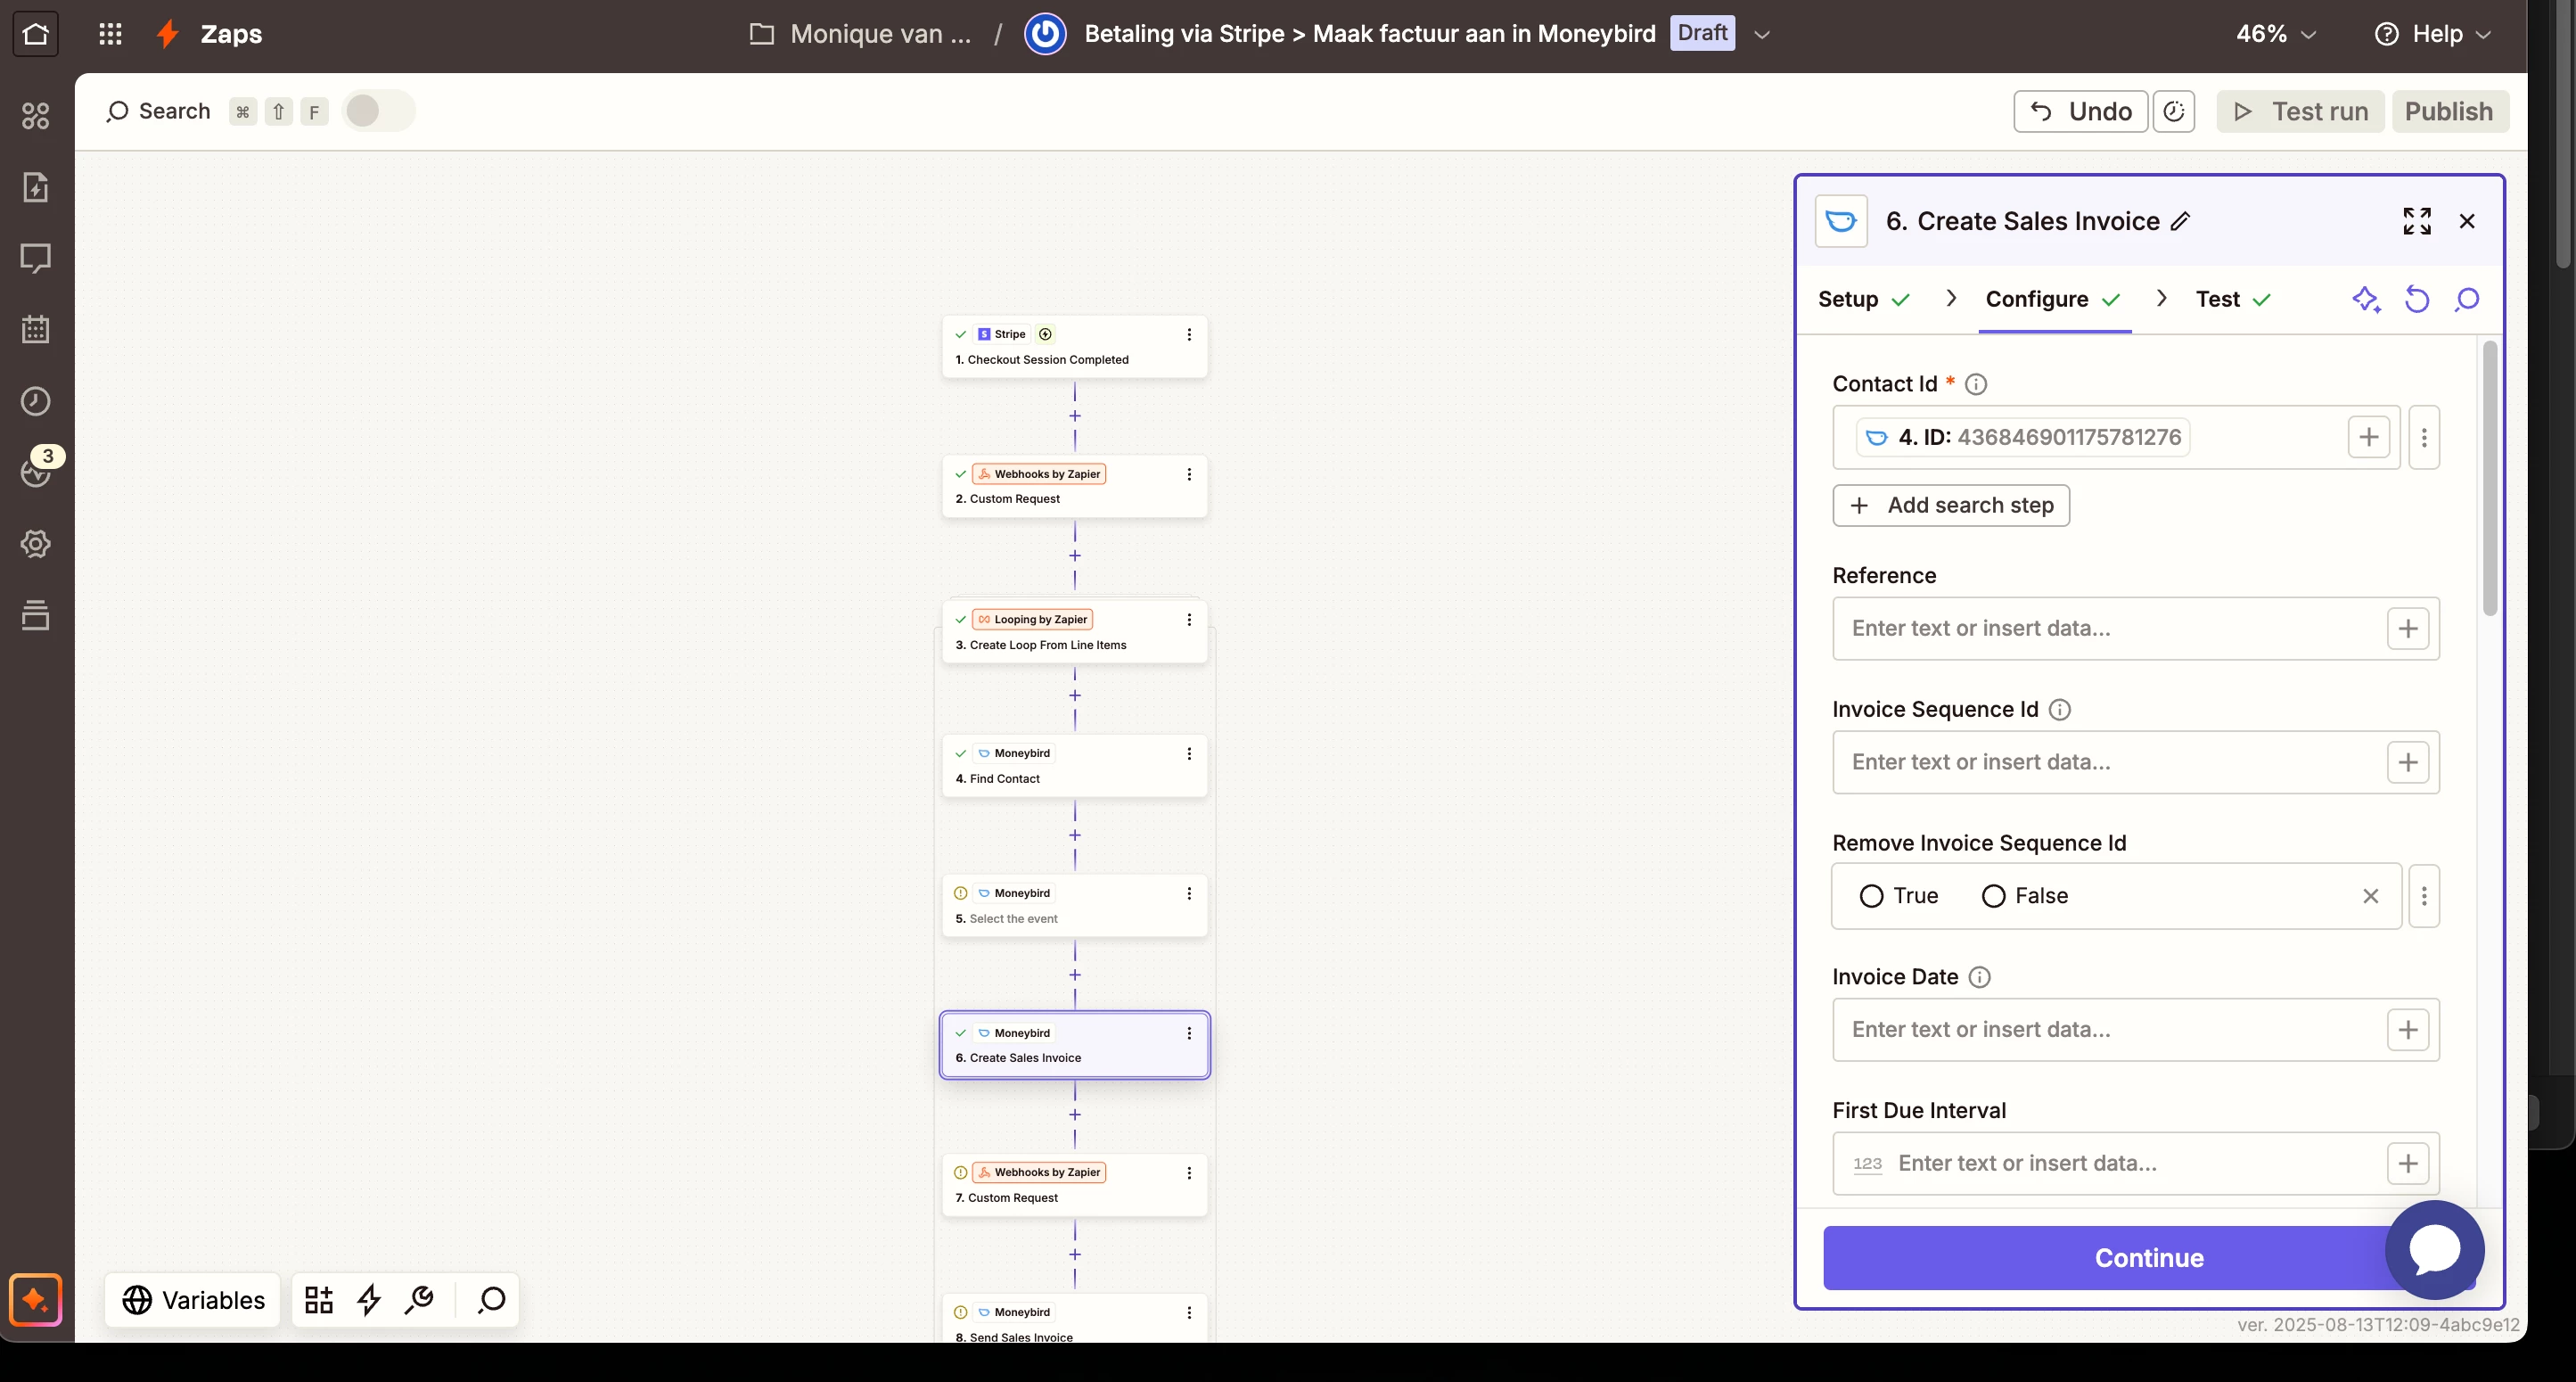Click the AI sparkle icon in the step panel
Image resolution: width=2576 pixels, height=1382 pixels.
(x=2366, y=299)
